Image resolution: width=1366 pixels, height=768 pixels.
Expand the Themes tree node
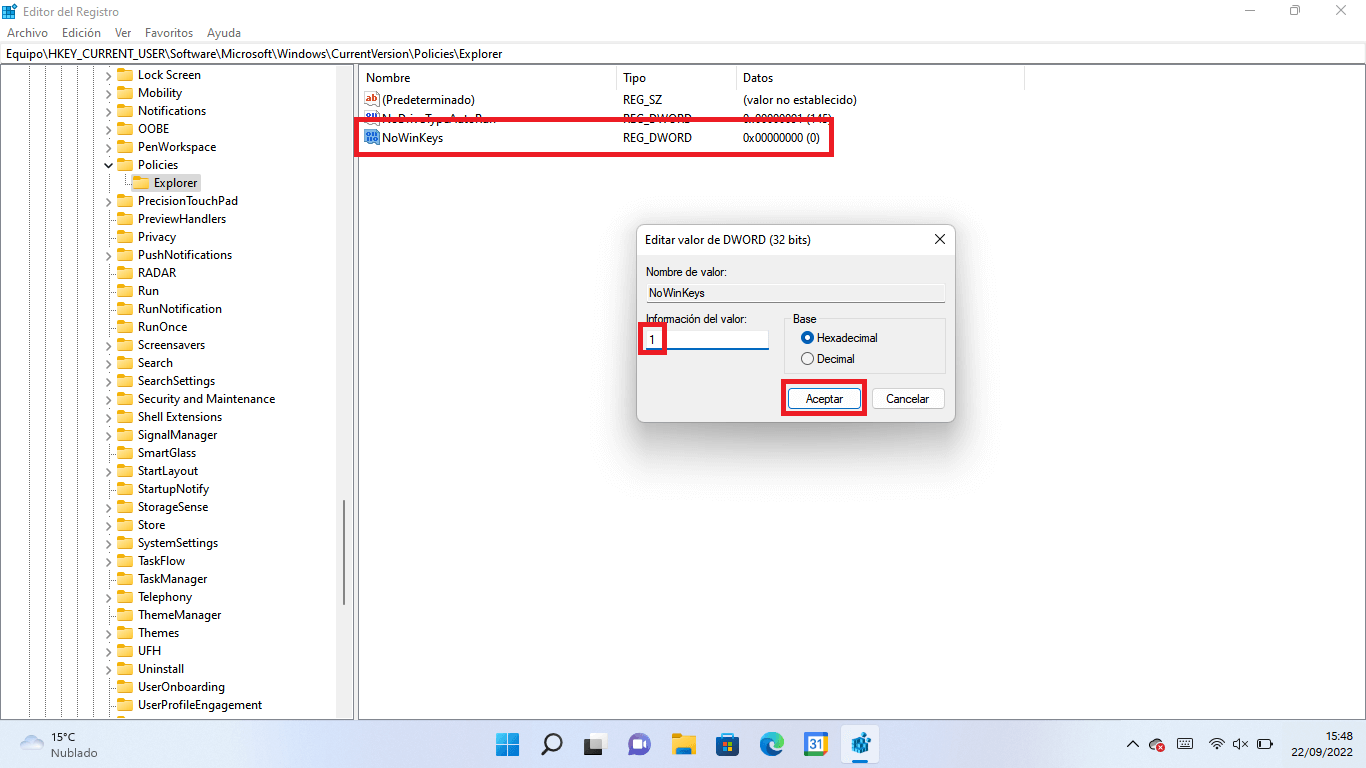[x=109, y=633]
